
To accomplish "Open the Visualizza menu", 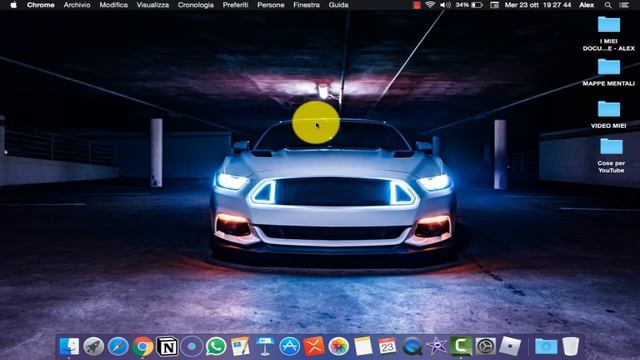I will click(153, 5).
